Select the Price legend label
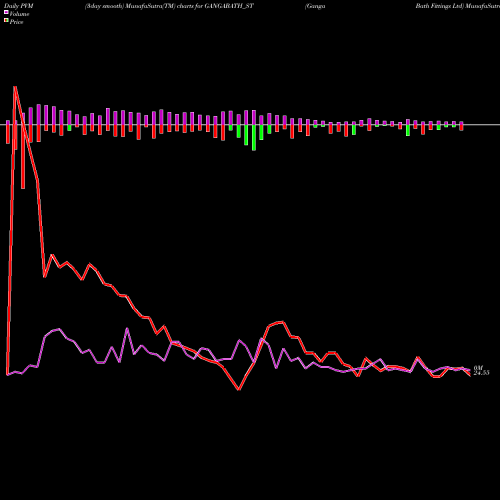The width and height of the screenshot is (500, 500). [16, 22]
